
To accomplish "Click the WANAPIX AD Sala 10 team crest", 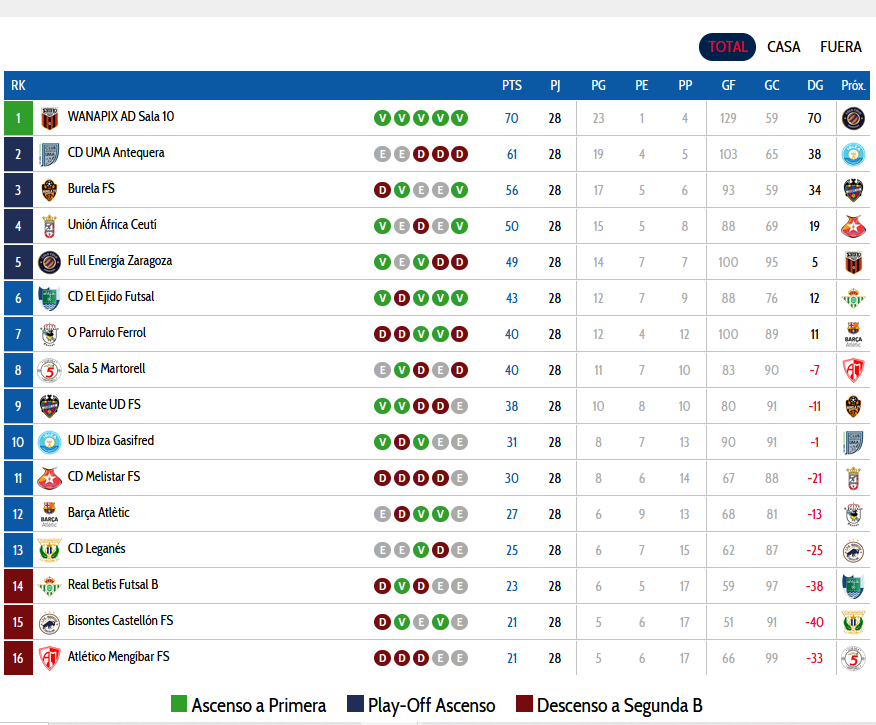I will [49, 118].
